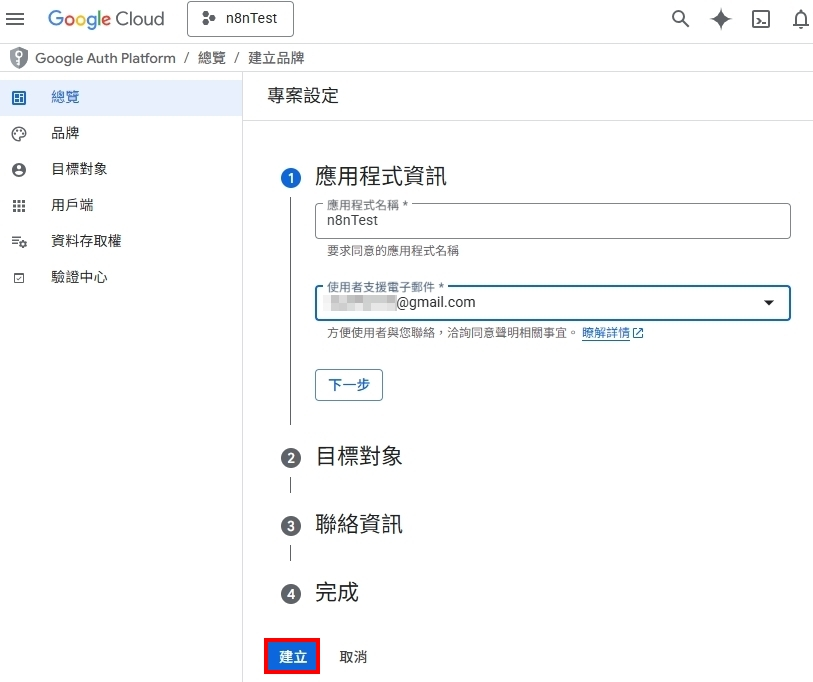Screen dimensions: 813x682
Task: Open the notifications bell
Action: 801,19
